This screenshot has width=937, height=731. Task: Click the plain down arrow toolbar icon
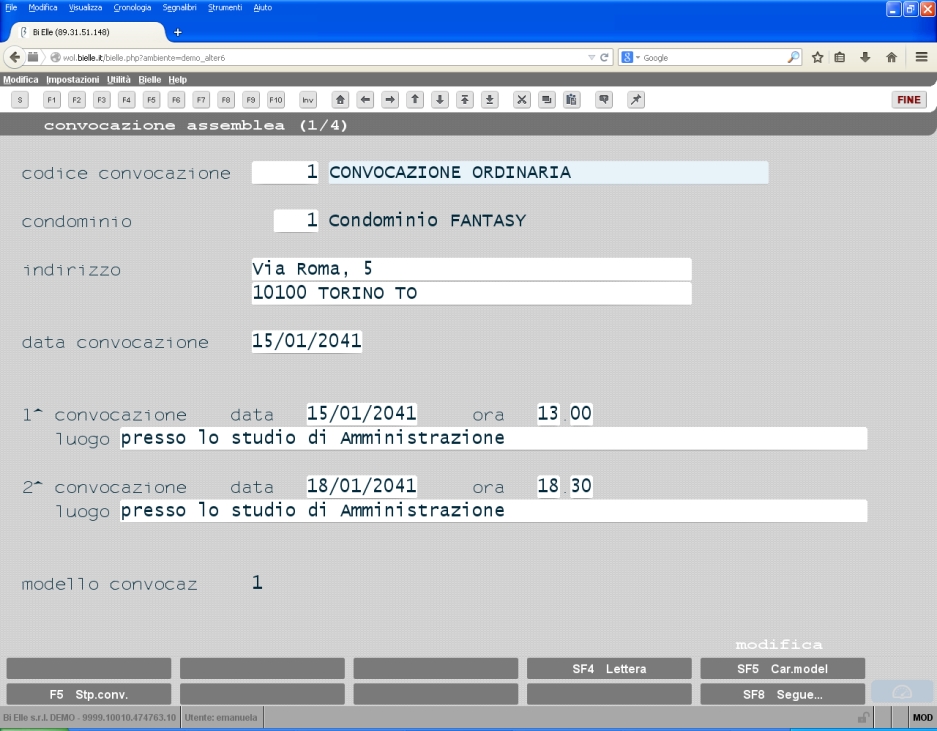[x=440, y=100]
